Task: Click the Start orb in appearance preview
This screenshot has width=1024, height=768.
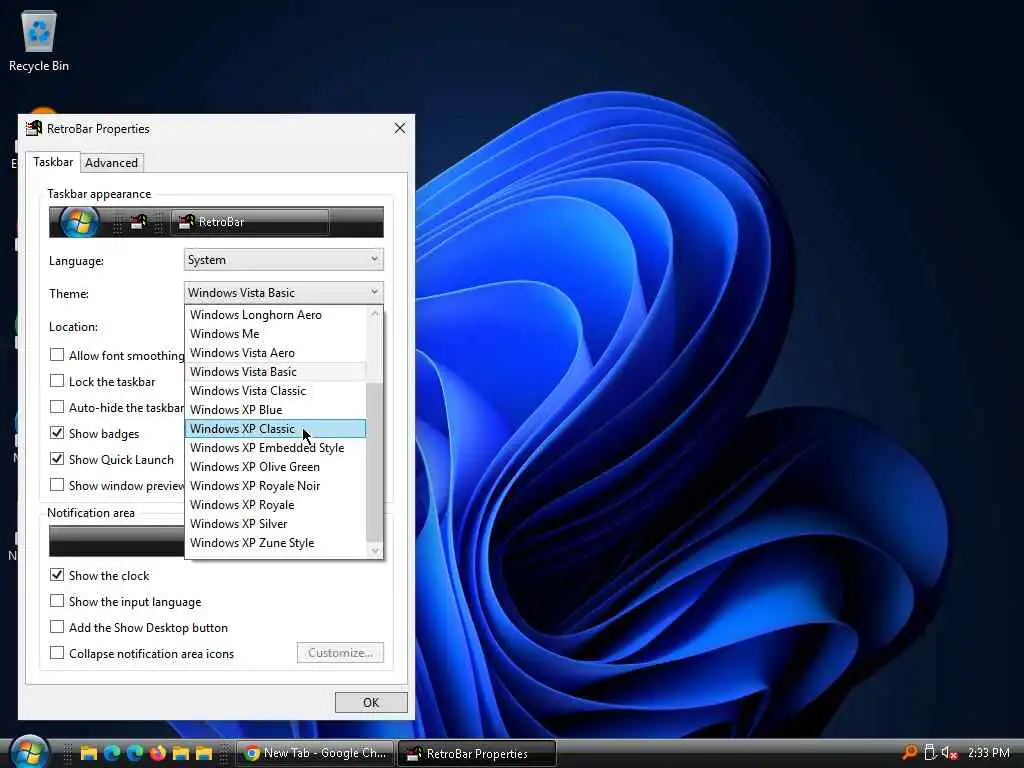Action: (x=79, y=222)
